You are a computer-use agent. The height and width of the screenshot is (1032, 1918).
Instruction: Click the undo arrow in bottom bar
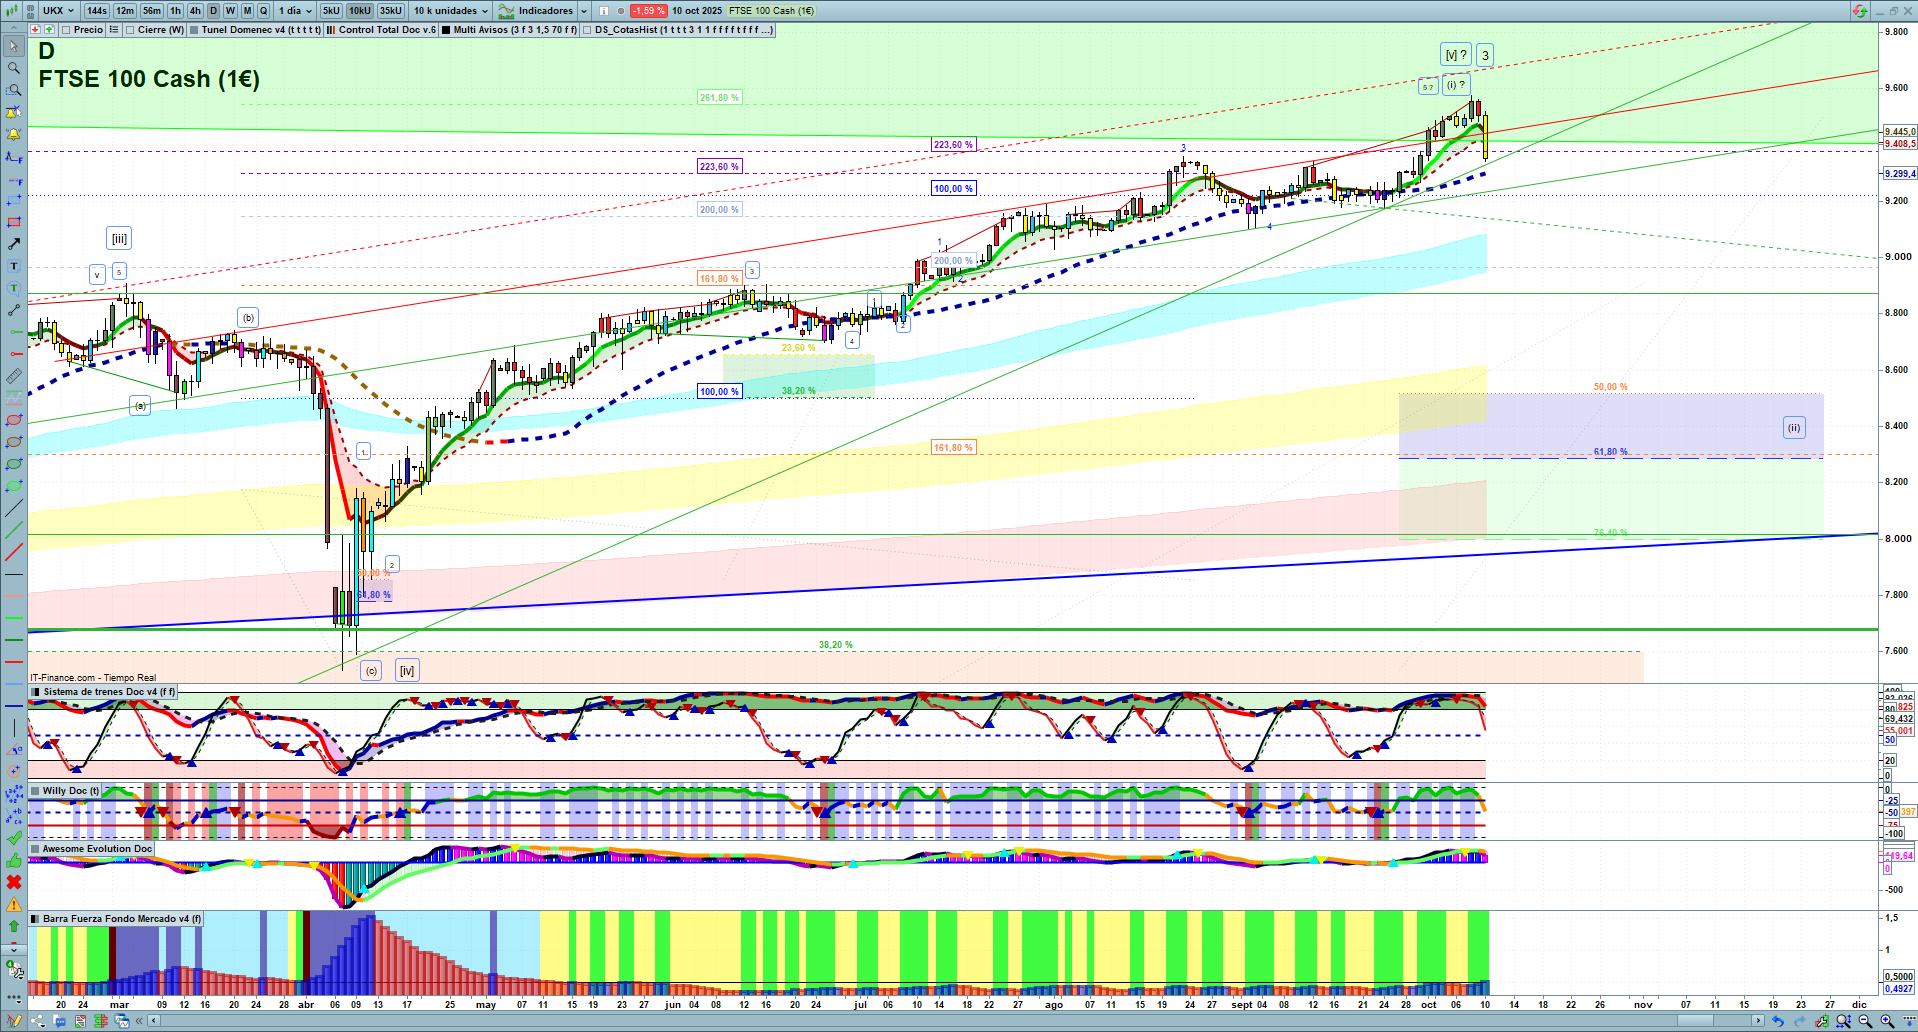(1777, 1021)
